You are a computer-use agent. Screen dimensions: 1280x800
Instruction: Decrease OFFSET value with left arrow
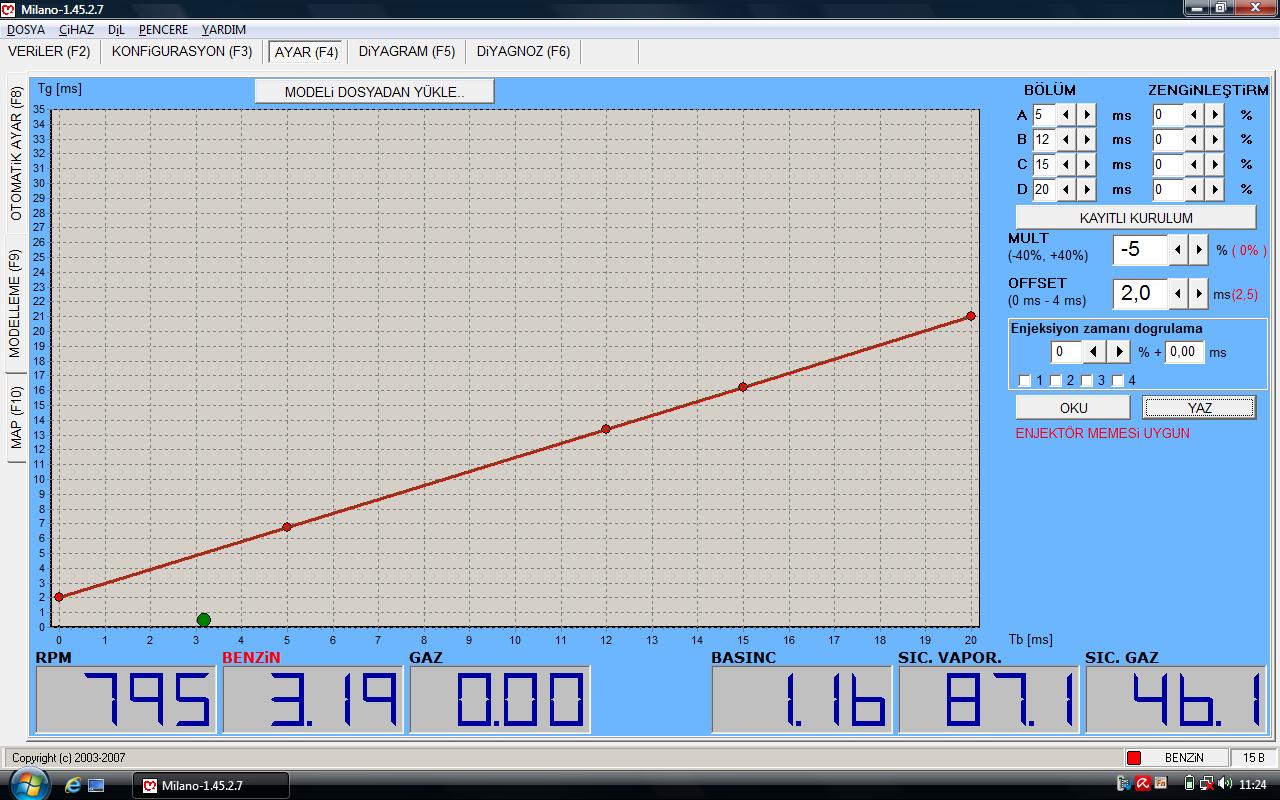[x=1179, y=294]
